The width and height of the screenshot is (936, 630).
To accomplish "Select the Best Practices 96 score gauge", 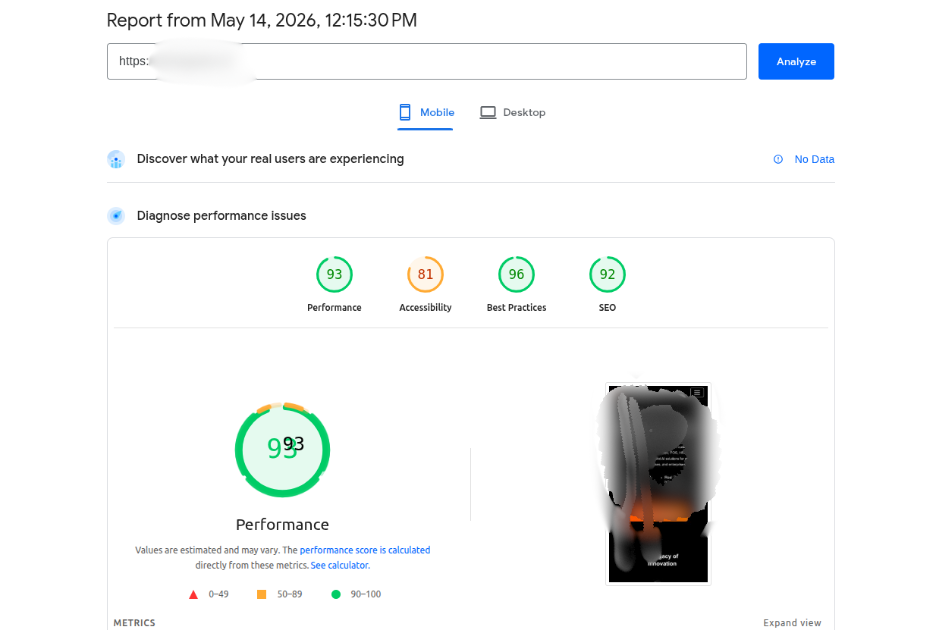I will (x=516, y=274).
